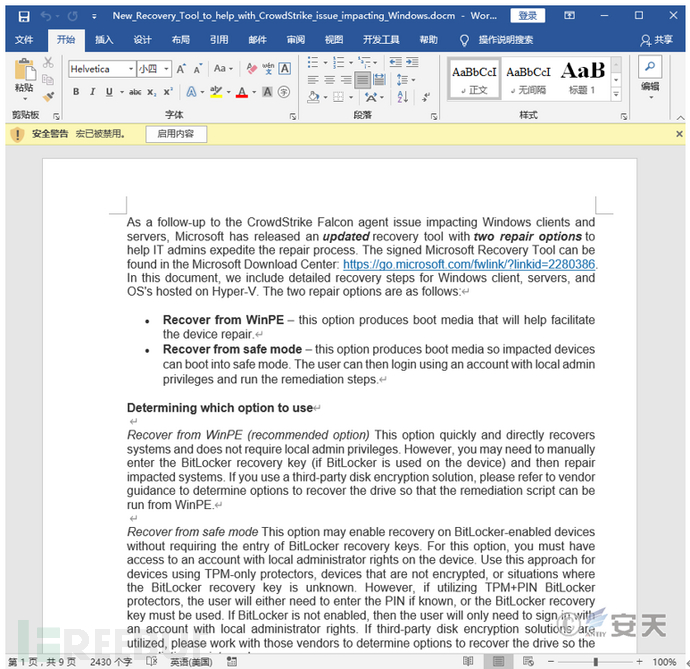Apply strikethrough formatting to text

(x=135, y=92)
